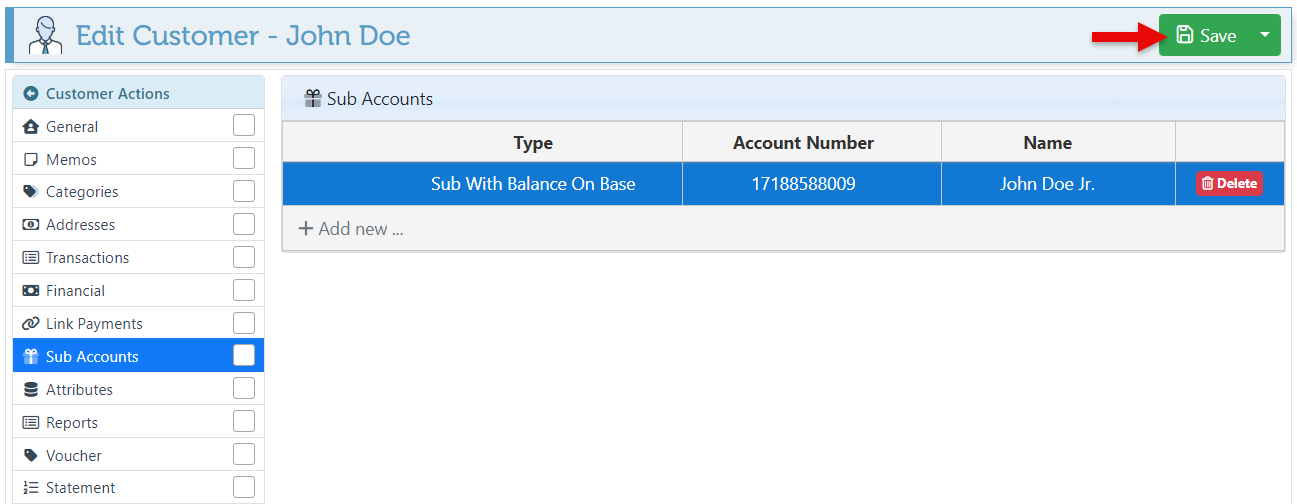
Task: Open the Addresses section
Action: (80, 225)
